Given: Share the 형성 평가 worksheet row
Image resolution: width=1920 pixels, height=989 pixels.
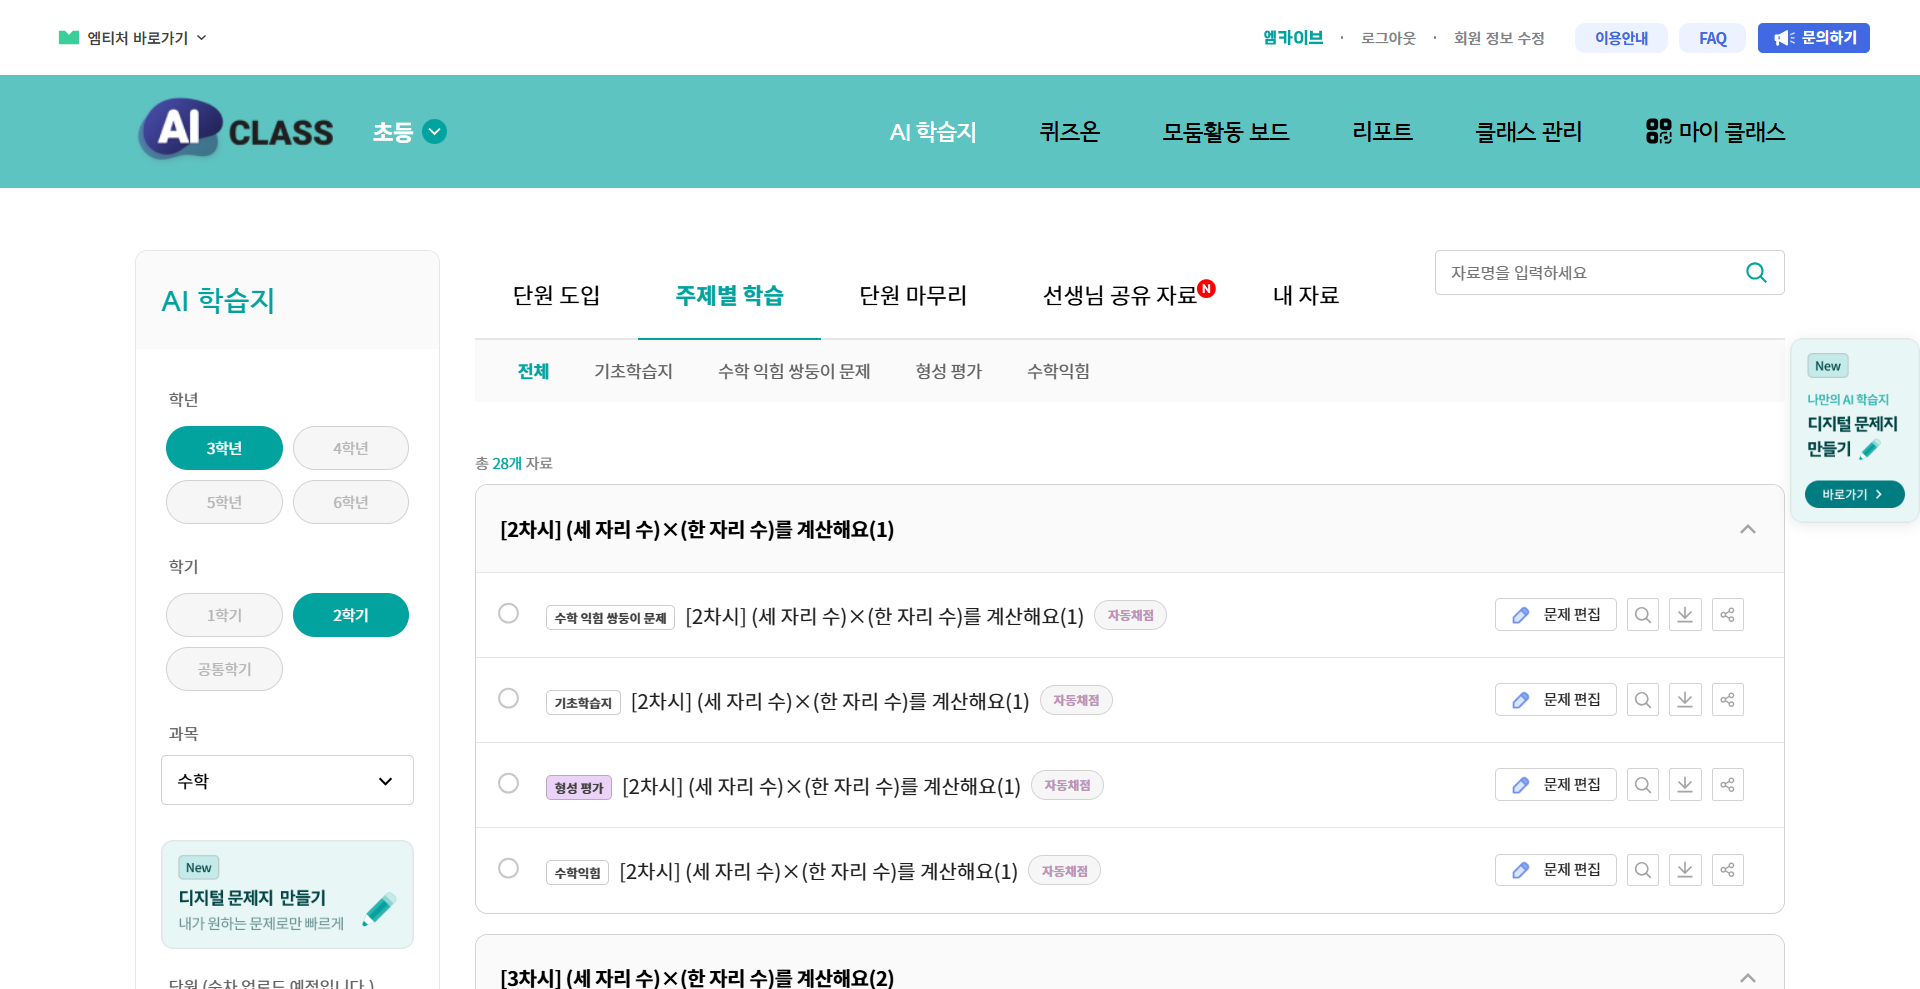Looking at the screenshot, I should (1727, 785).
